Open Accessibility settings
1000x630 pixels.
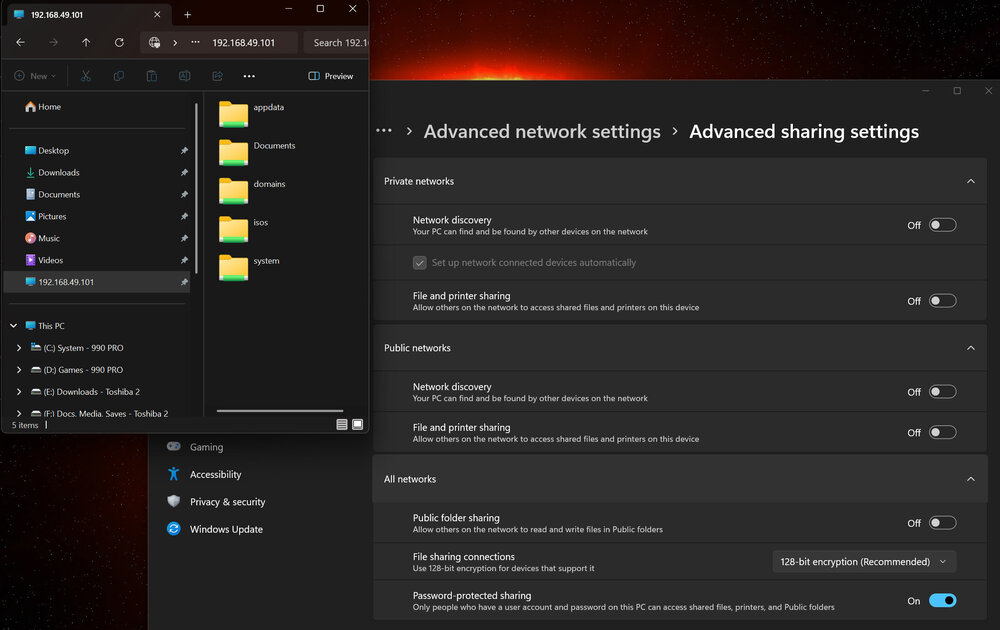tap(216, 474)
